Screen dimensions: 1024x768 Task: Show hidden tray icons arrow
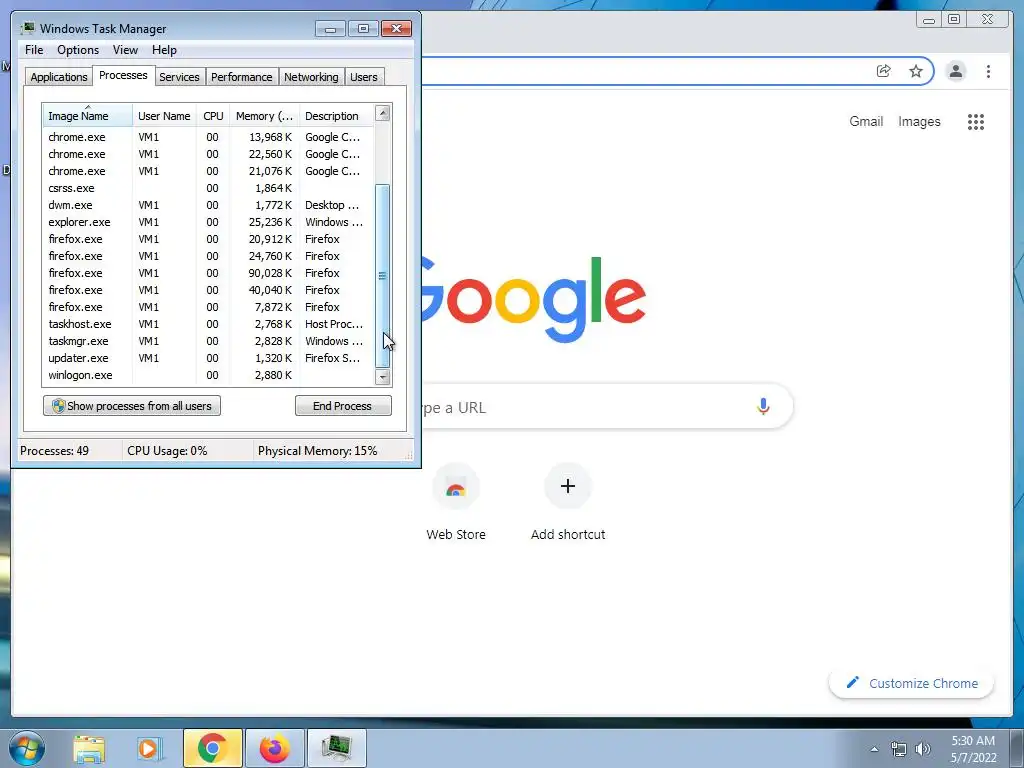tap(874, 749)
